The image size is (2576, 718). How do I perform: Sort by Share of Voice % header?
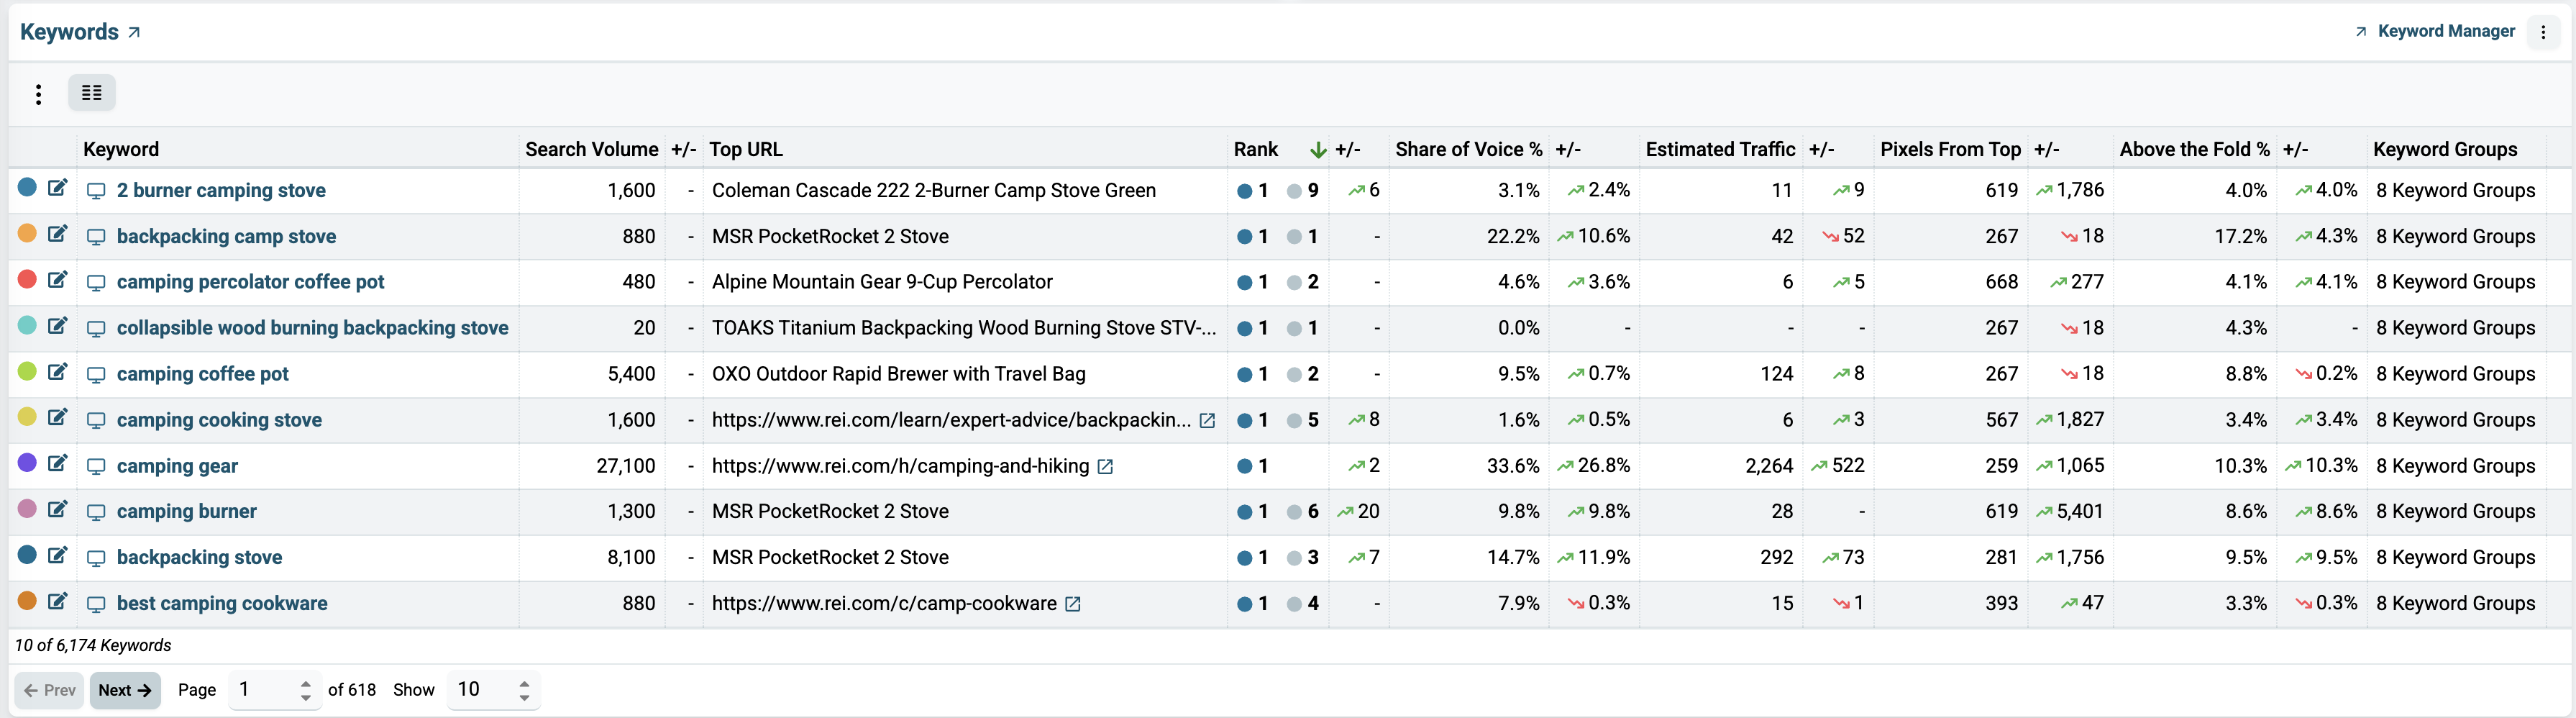tap(1469, 149)
